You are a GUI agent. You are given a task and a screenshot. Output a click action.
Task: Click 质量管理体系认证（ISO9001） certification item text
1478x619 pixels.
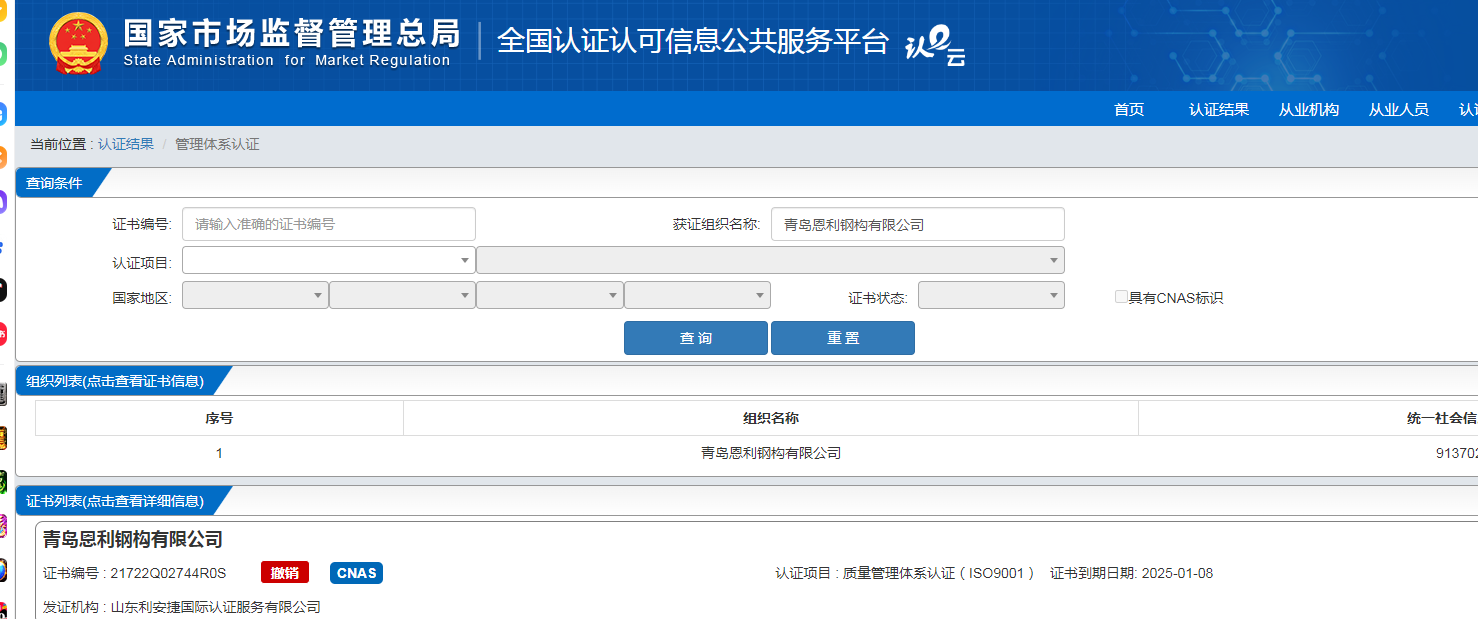(x=940, y=573)
